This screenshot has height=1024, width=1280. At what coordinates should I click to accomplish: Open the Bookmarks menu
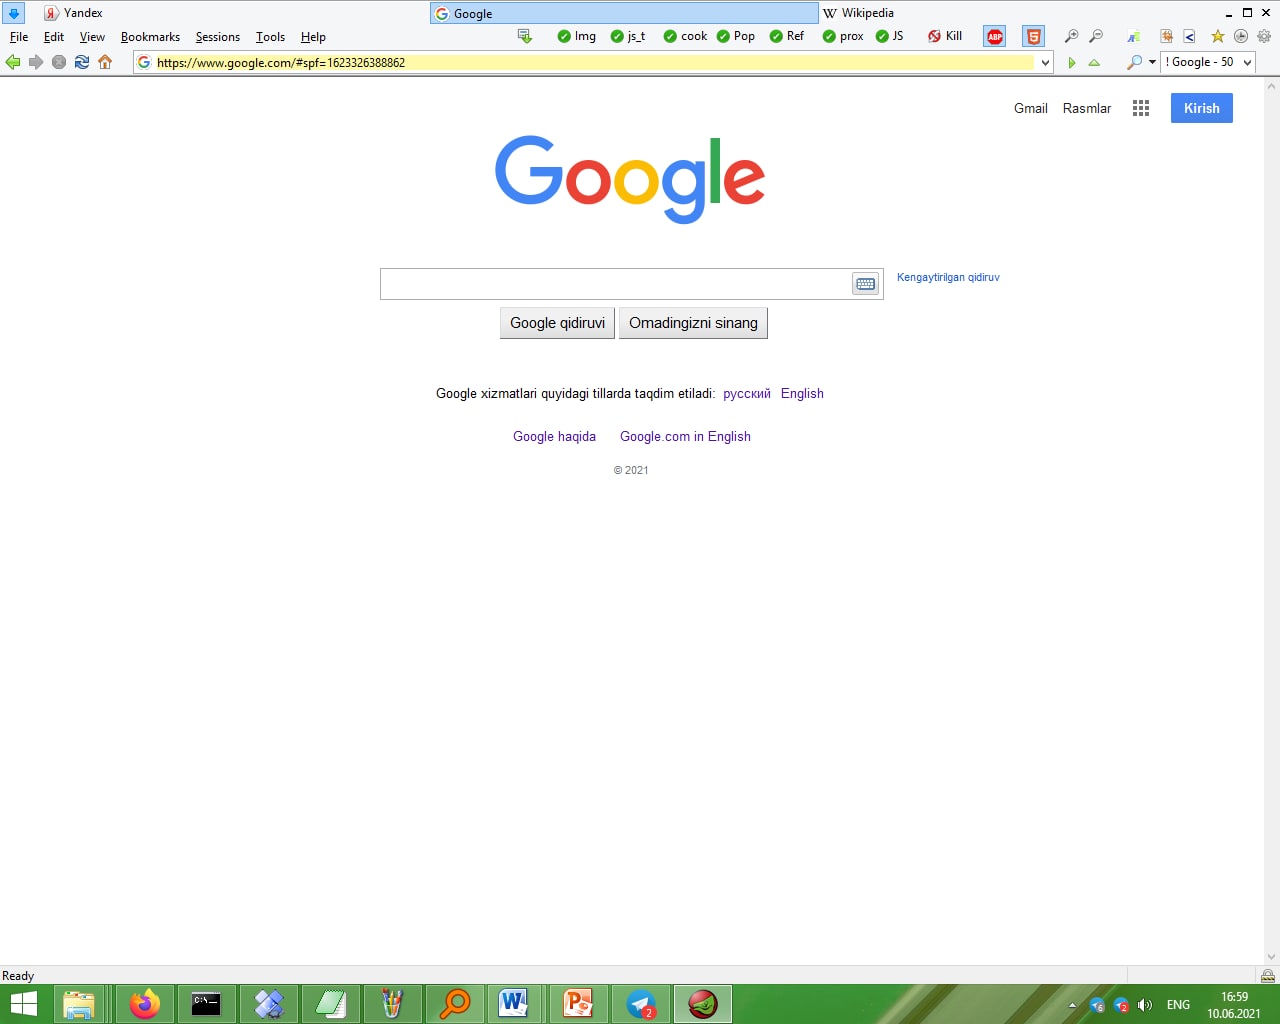coord(150,37)
